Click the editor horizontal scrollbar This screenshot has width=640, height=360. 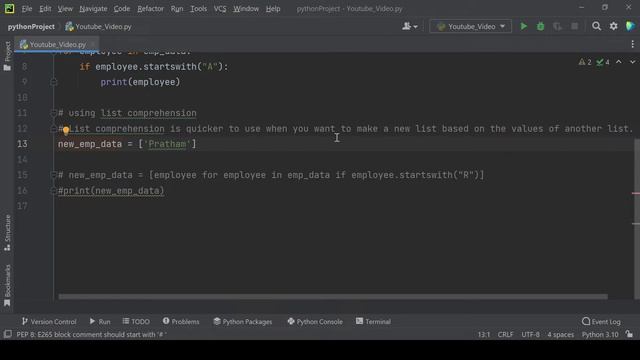(333, 297)
